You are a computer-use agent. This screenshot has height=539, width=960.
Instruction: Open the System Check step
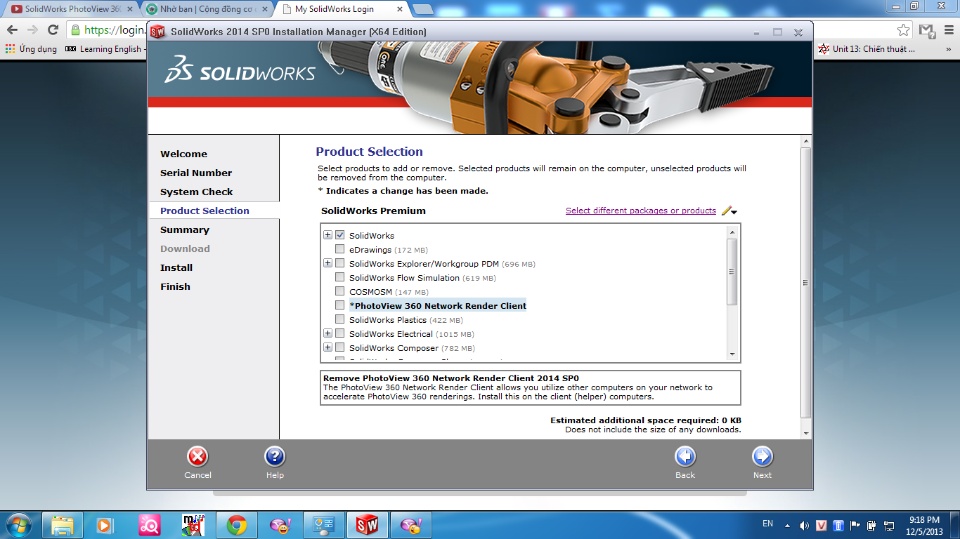(197, 192)
